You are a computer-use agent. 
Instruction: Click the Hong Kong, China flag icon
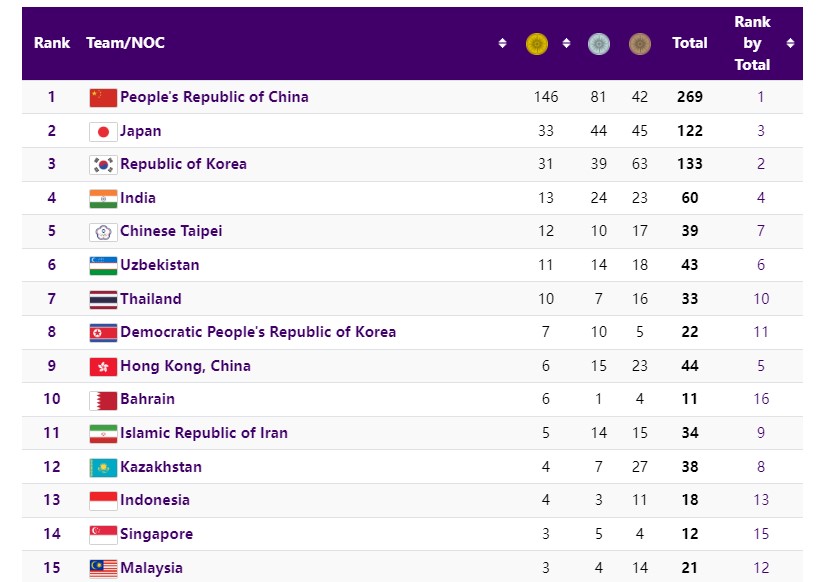103,367
